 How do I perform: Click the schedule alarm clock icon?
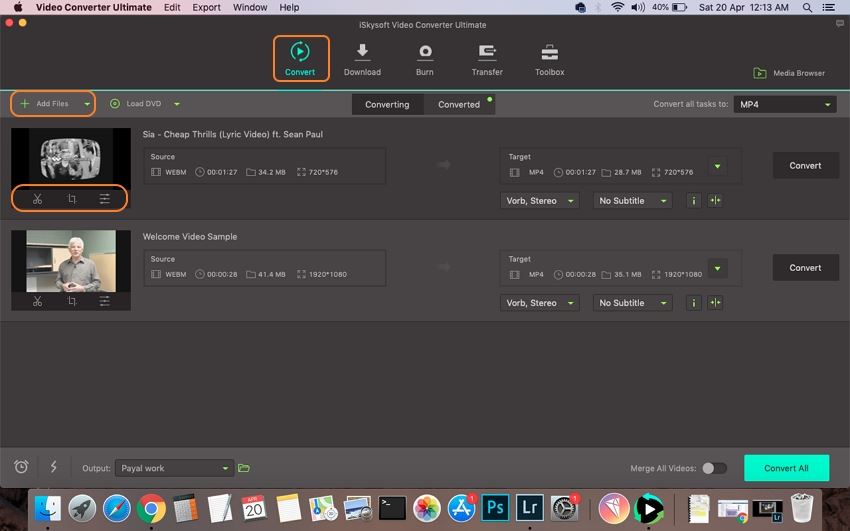[x=21, y=467]
